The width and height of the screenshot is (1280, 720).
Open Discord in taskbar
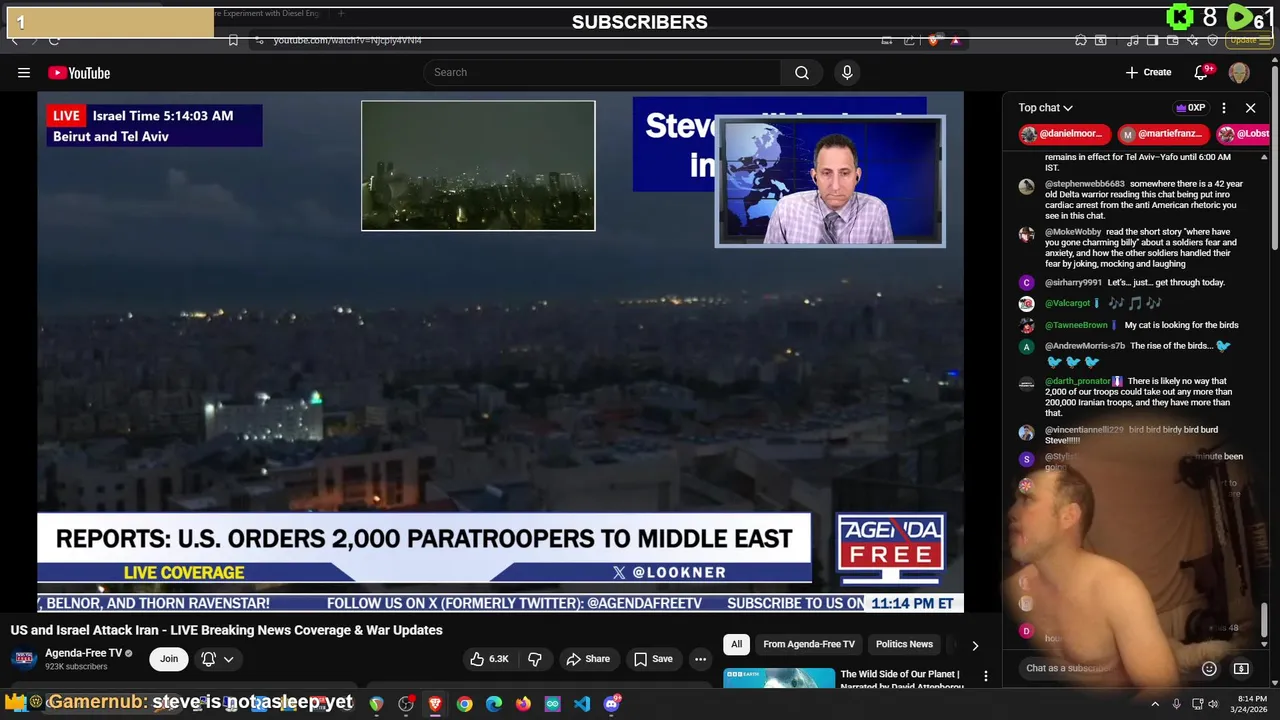click(x=611, y=704)
